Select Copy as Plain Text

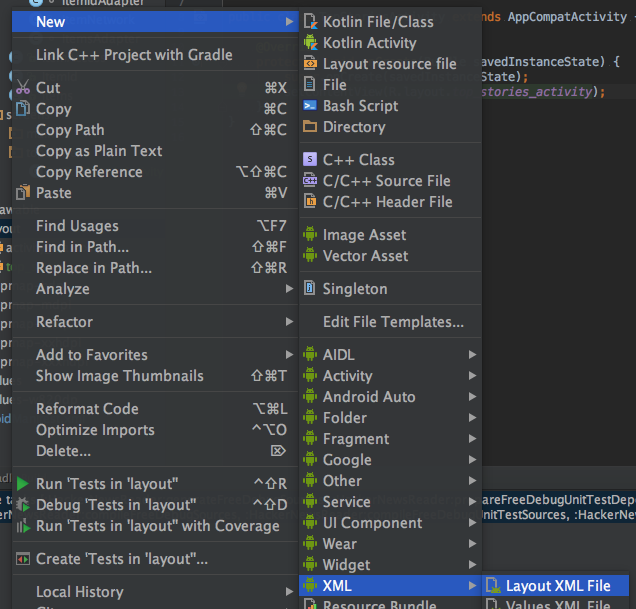click(155, 151)
